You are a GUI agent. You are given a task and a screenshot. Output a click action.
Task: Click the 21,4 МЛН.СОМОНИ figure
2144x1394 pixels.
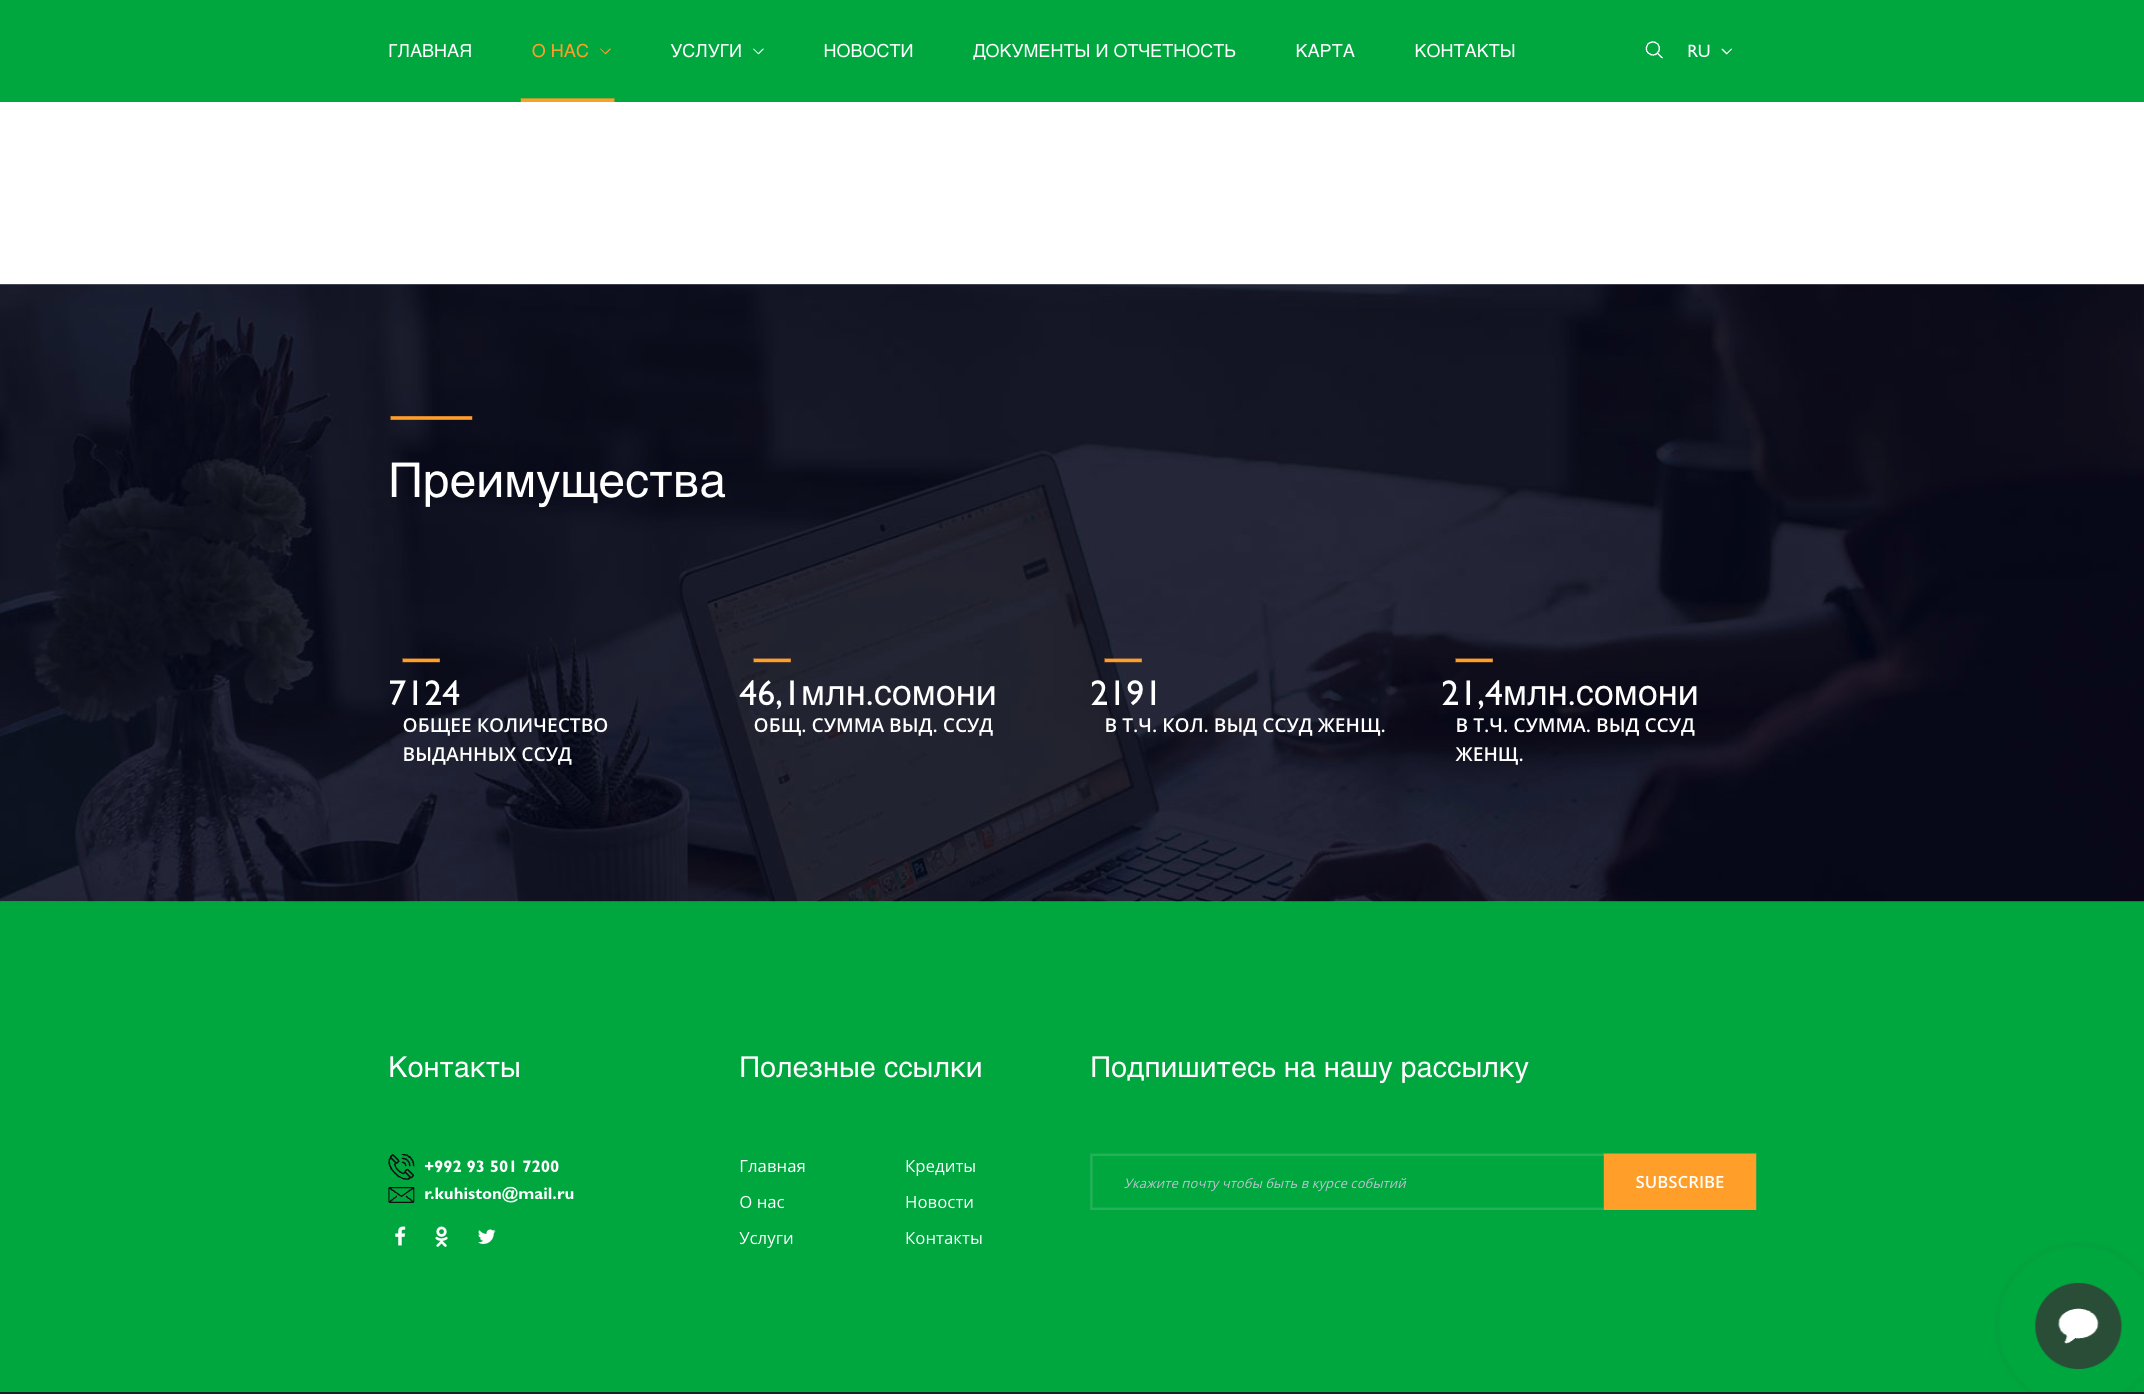click(x=1570, y=693)
